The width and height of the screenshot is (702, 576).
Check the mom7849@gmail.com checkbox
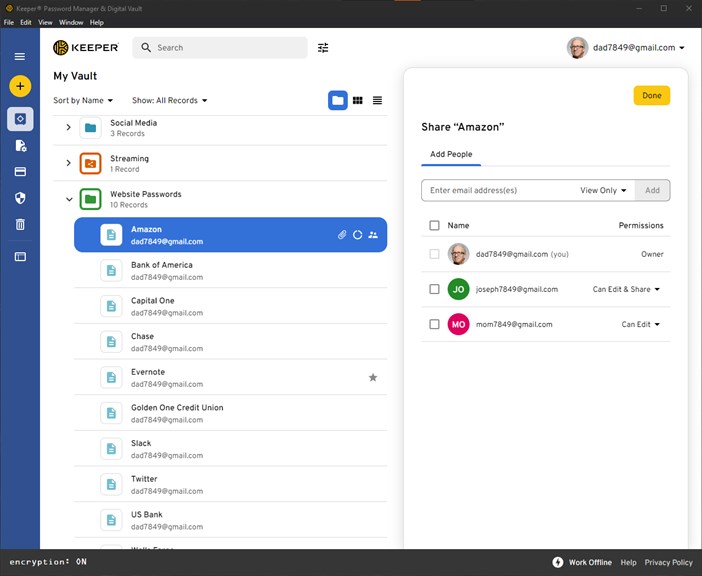(434, 324)
